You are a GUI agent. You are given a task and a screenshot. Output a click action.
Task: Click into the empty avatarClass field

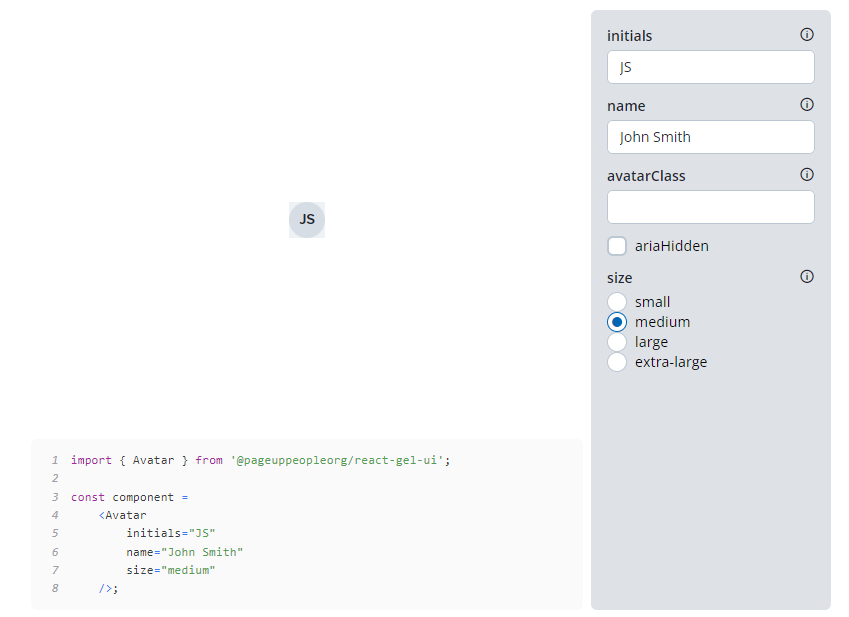710,207
